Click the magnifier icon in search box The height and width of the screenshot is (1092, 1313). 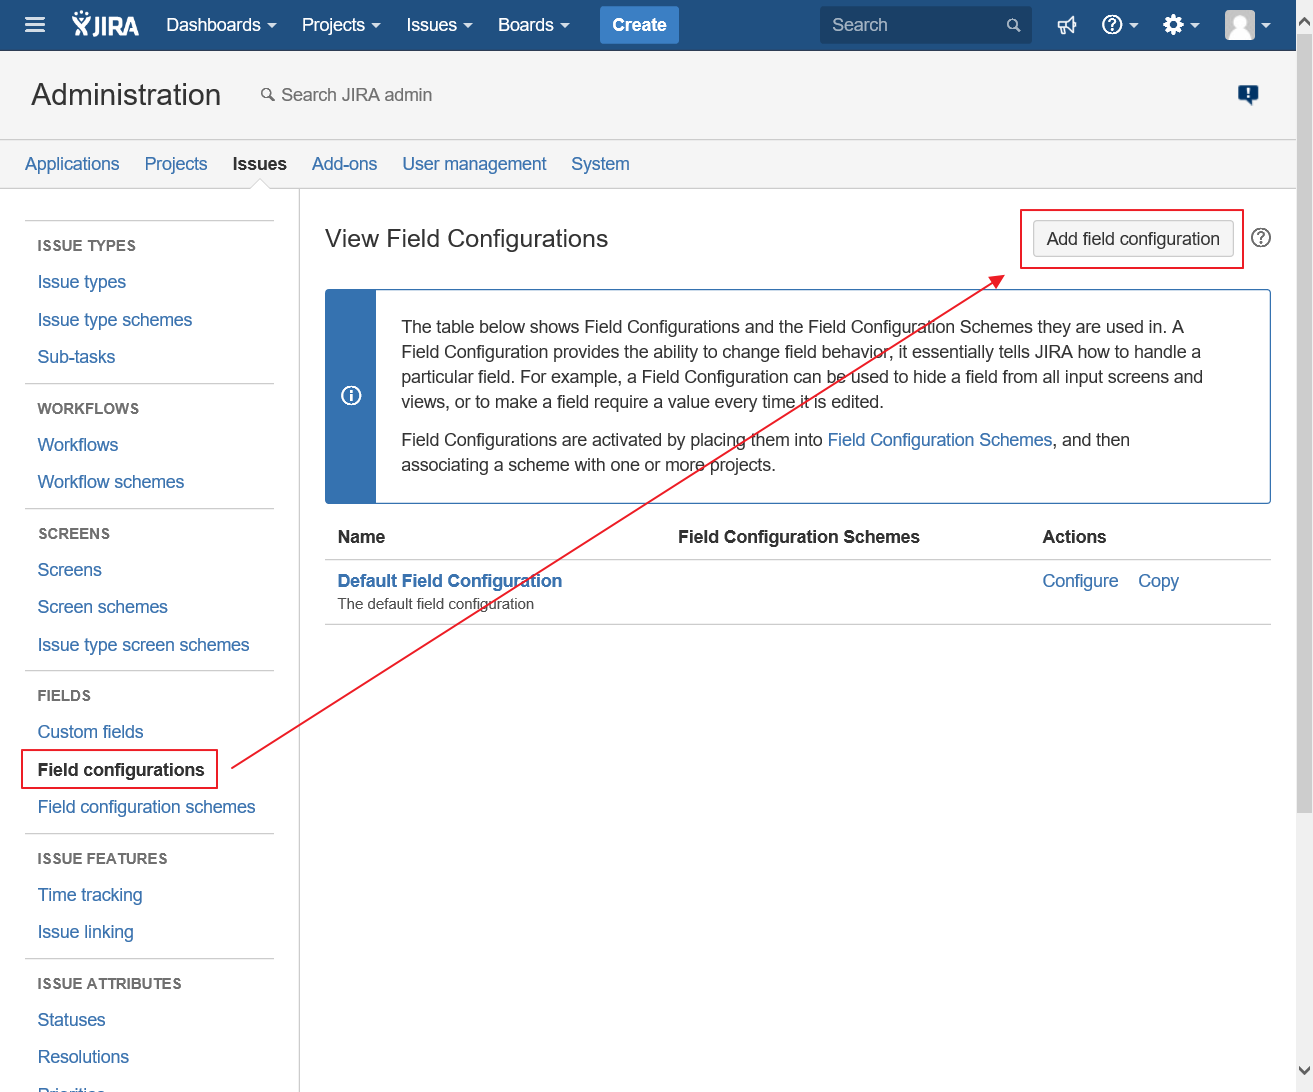pos(1013,25)
